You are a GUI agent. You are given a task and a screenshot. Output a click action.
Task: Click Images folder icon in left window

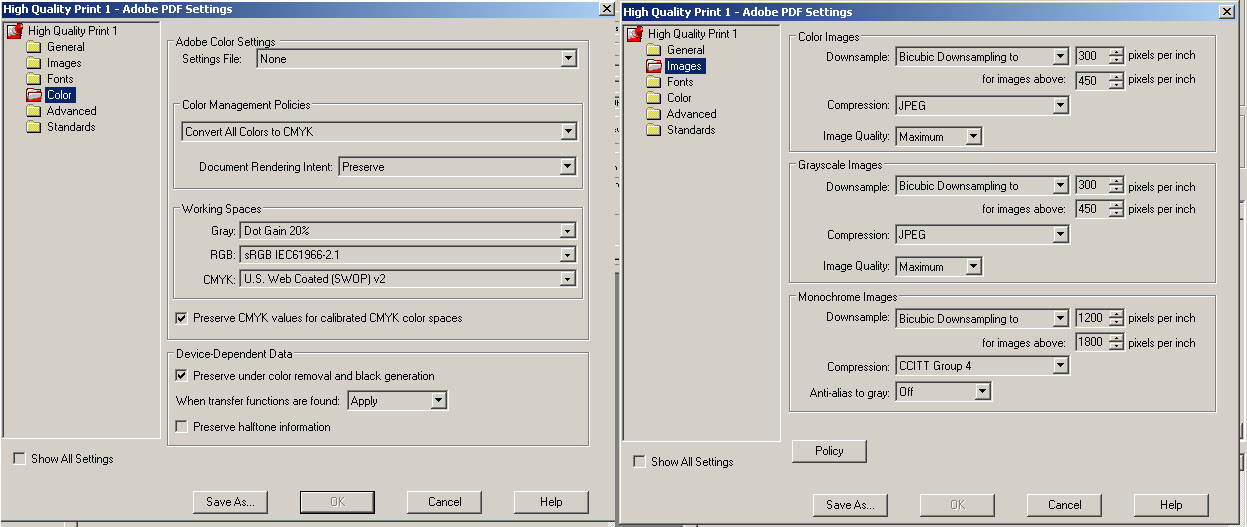tap(33, 63)
